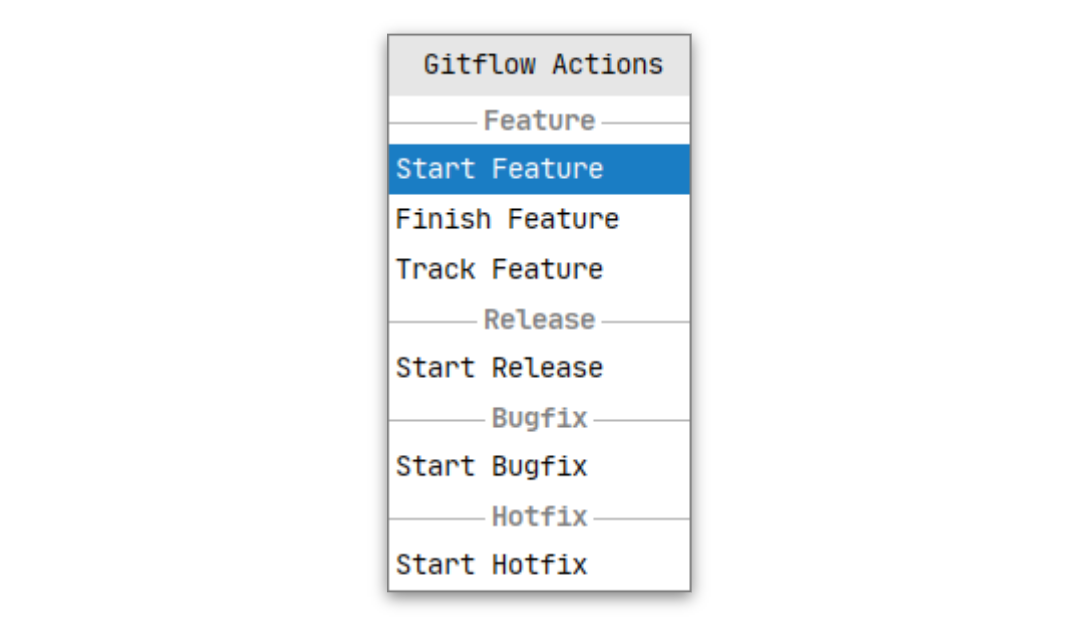This screenshot has width=1075, height=623.
Task: Click the word Gitflow in the title
Action: tap(479, 64)
